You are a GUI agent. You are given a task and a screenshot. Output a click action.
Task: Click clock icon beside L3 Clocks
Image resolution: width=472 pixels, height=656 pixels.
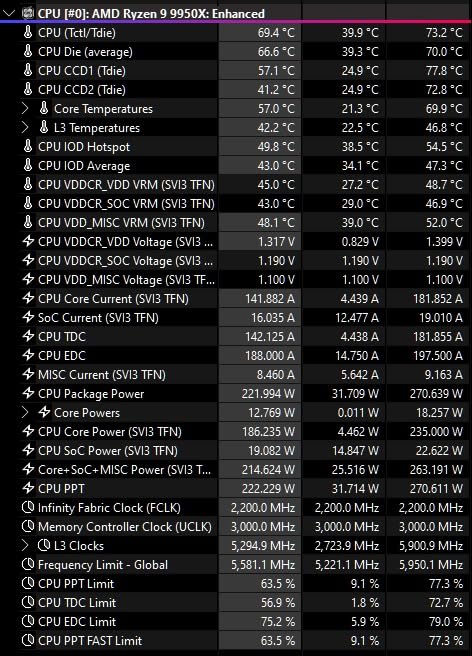pyautogui.click(x=44, y=545)
